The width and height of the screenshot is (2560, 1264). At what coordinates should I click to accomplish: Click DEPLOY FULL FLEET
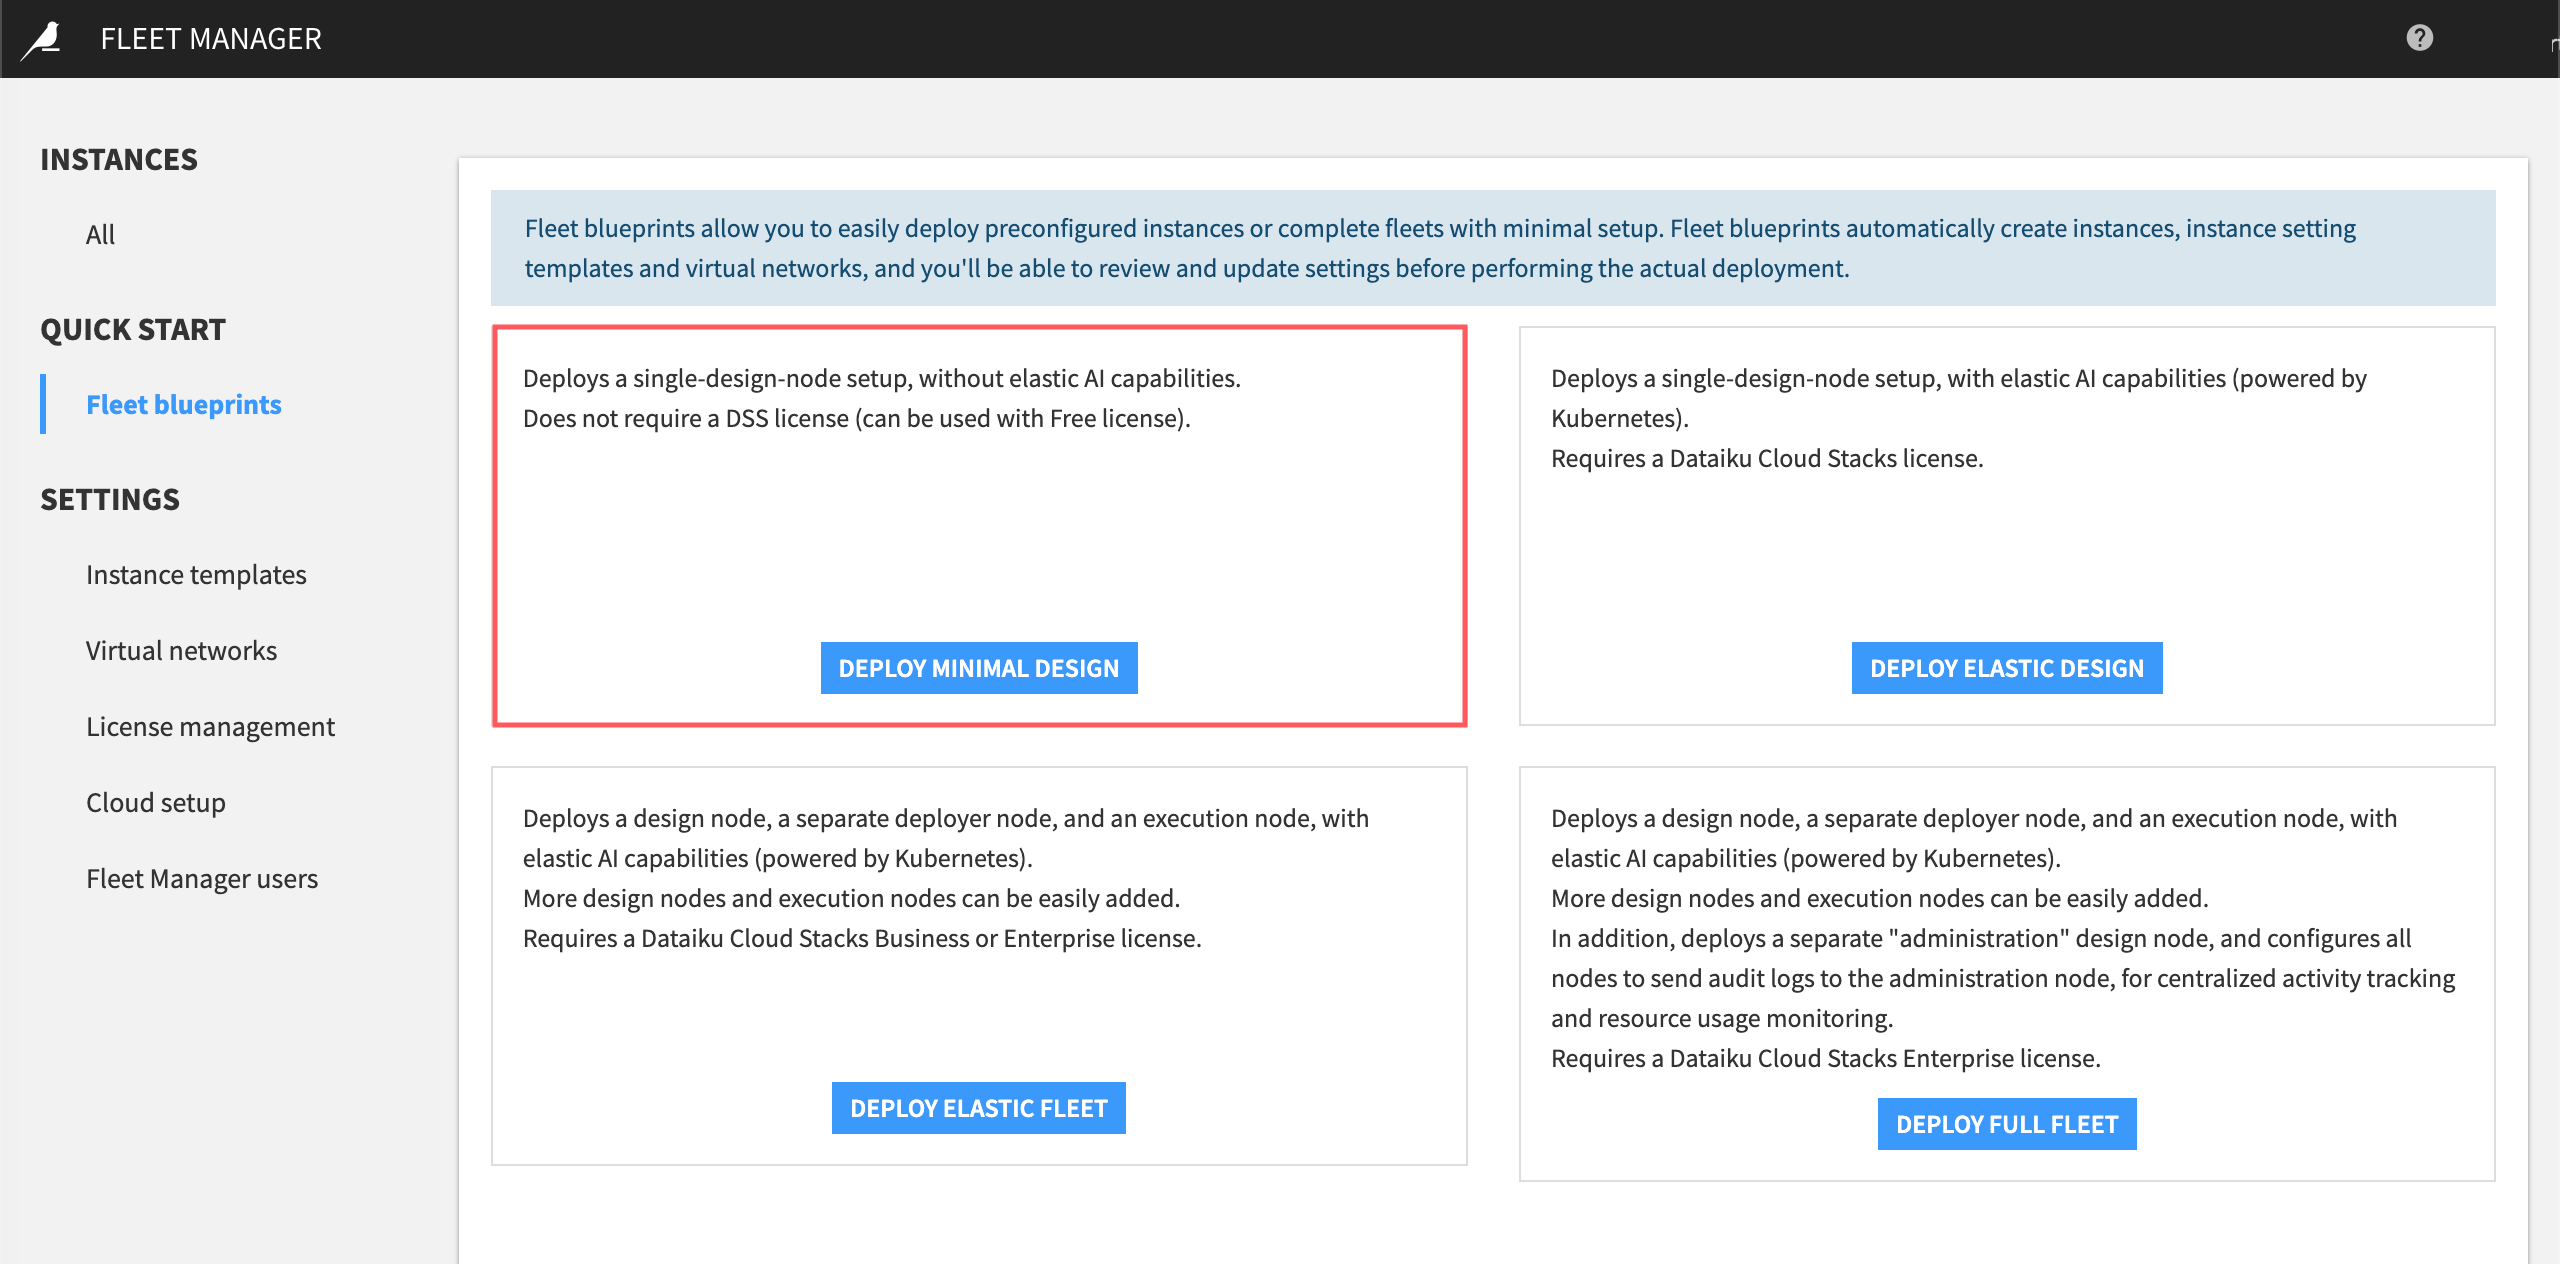click(x=2006, y=1123)
